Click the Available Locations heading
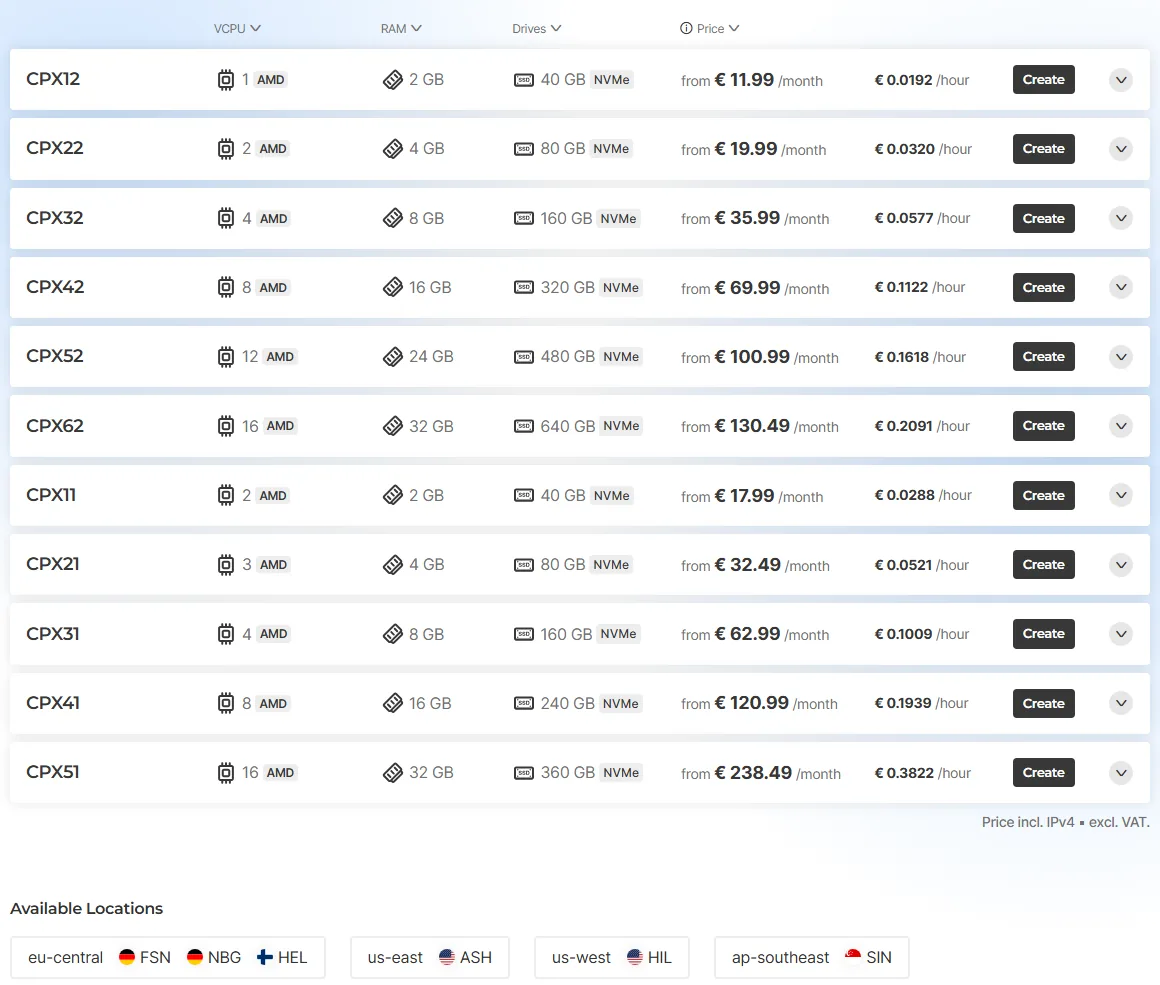This screenshot has height=985, width=1160. click(87, 908)
